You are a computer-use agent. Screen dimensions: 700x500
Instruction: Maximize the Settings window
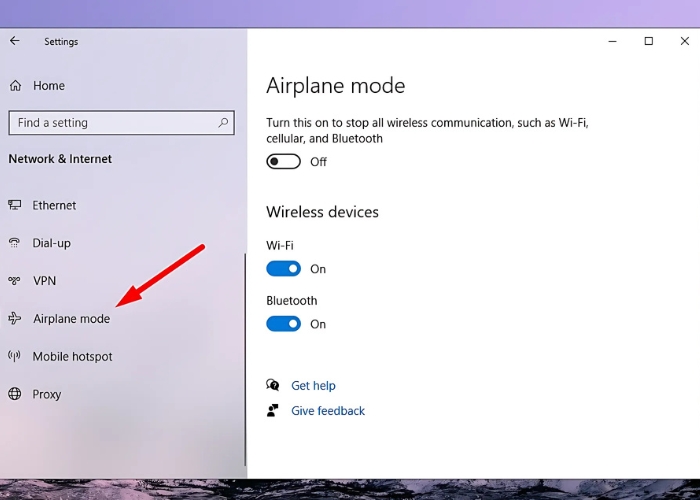(x=648, y=41)
